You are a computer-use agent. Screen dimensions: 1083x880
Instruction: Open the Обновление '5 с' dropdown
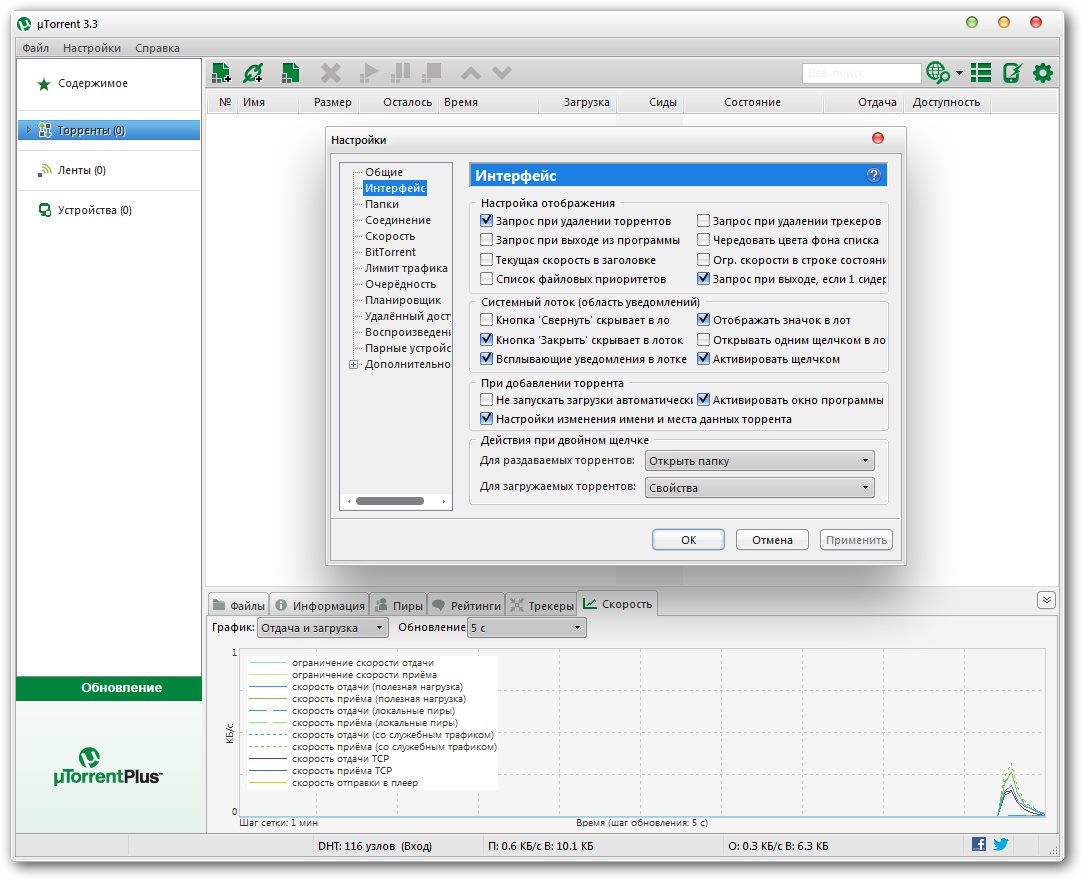tap(527, 628)
